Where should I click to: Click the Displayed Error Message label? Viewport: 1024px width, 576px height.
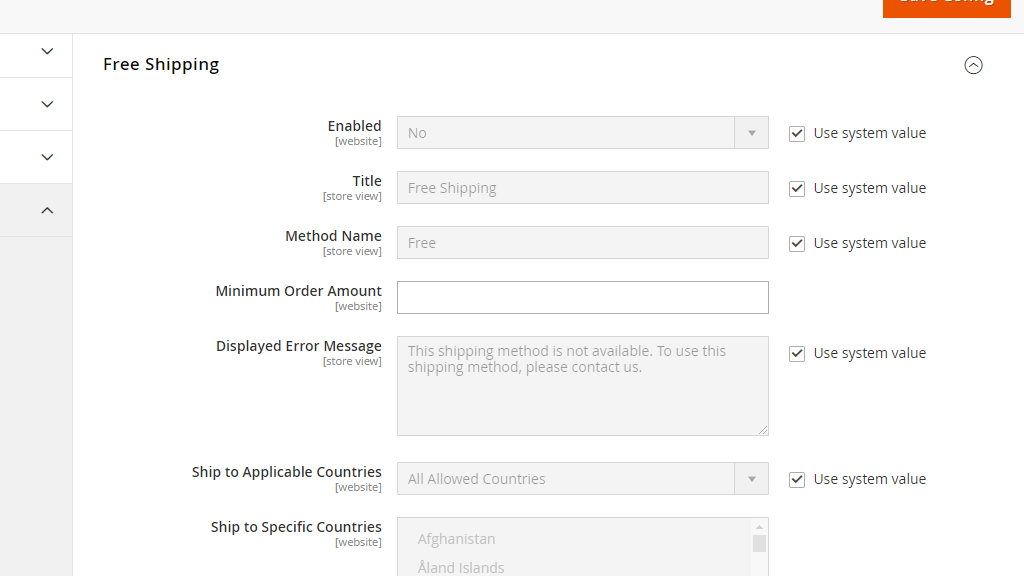point(298,345)
